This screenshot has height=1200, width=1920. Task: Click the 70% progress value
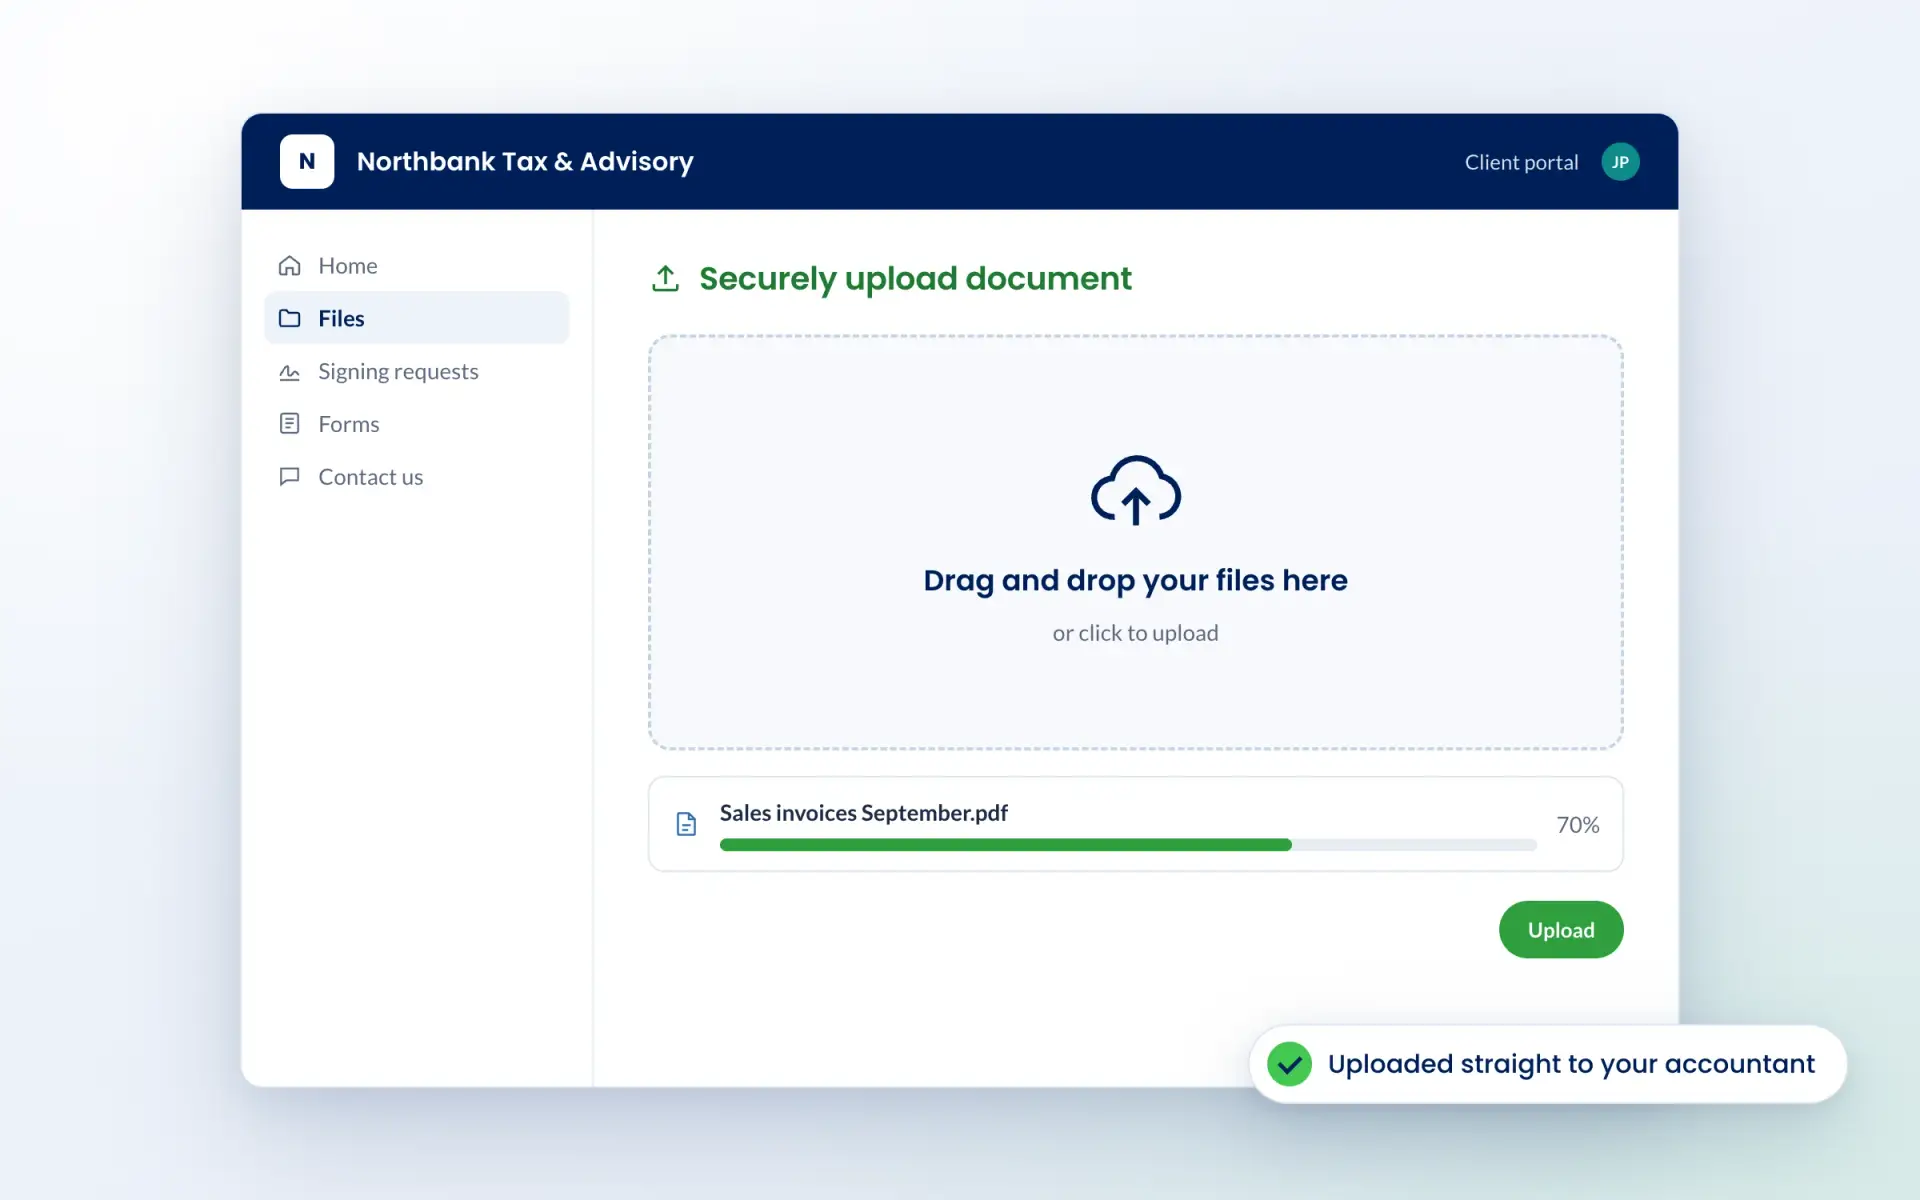[x=1577, y=825]
